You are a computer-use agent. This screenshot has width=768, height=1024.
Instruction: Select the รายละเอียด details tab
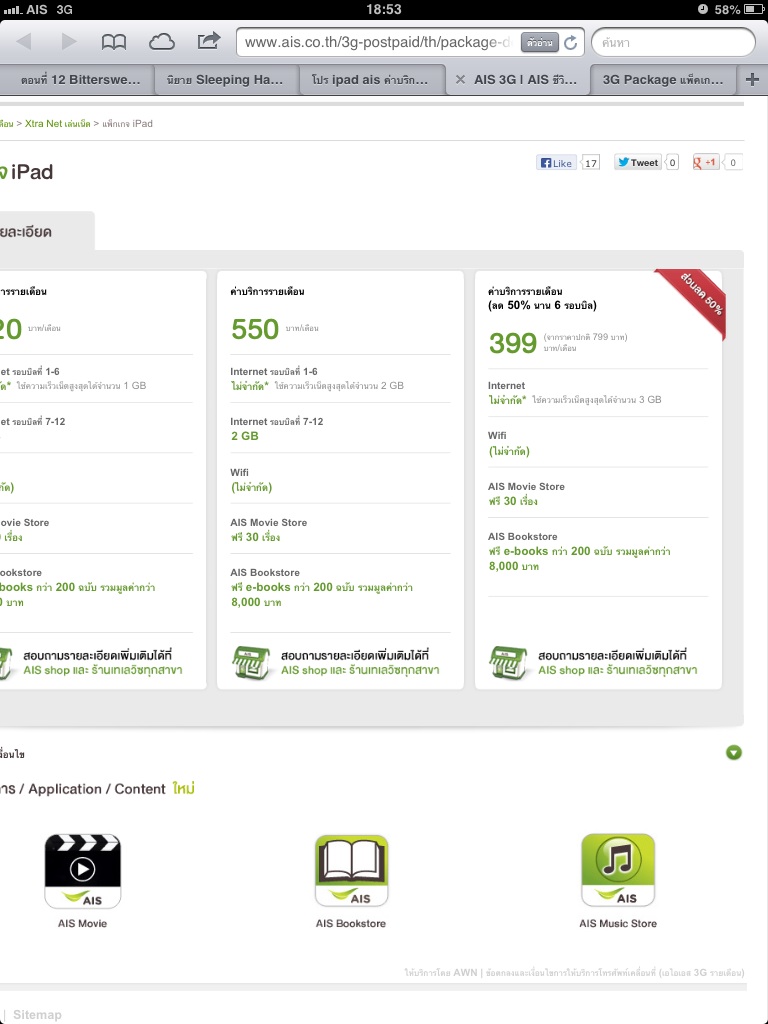[46, 232]
